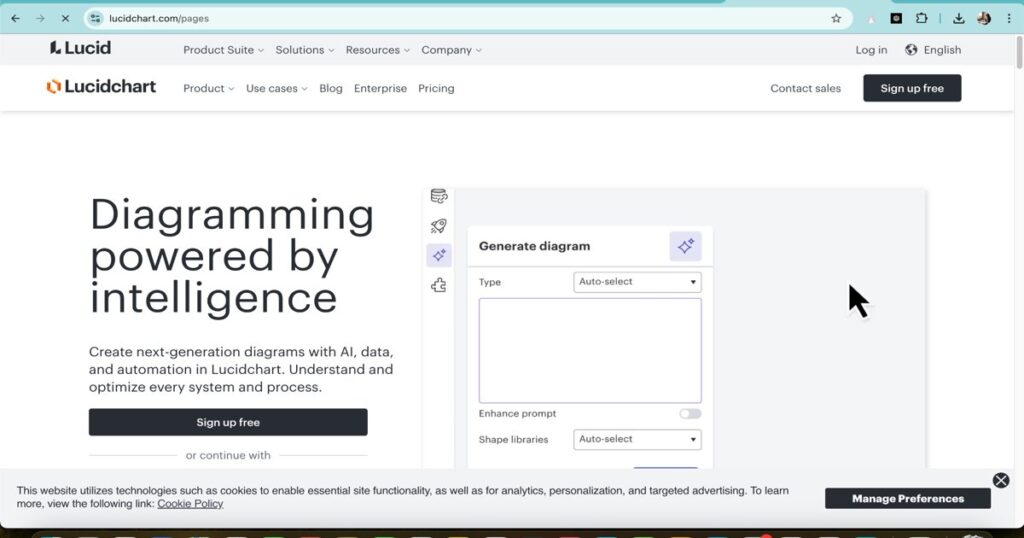Open the Chrome profile avatar
The width and height of the screenshot is (1024, 538).
pos(984,18)
